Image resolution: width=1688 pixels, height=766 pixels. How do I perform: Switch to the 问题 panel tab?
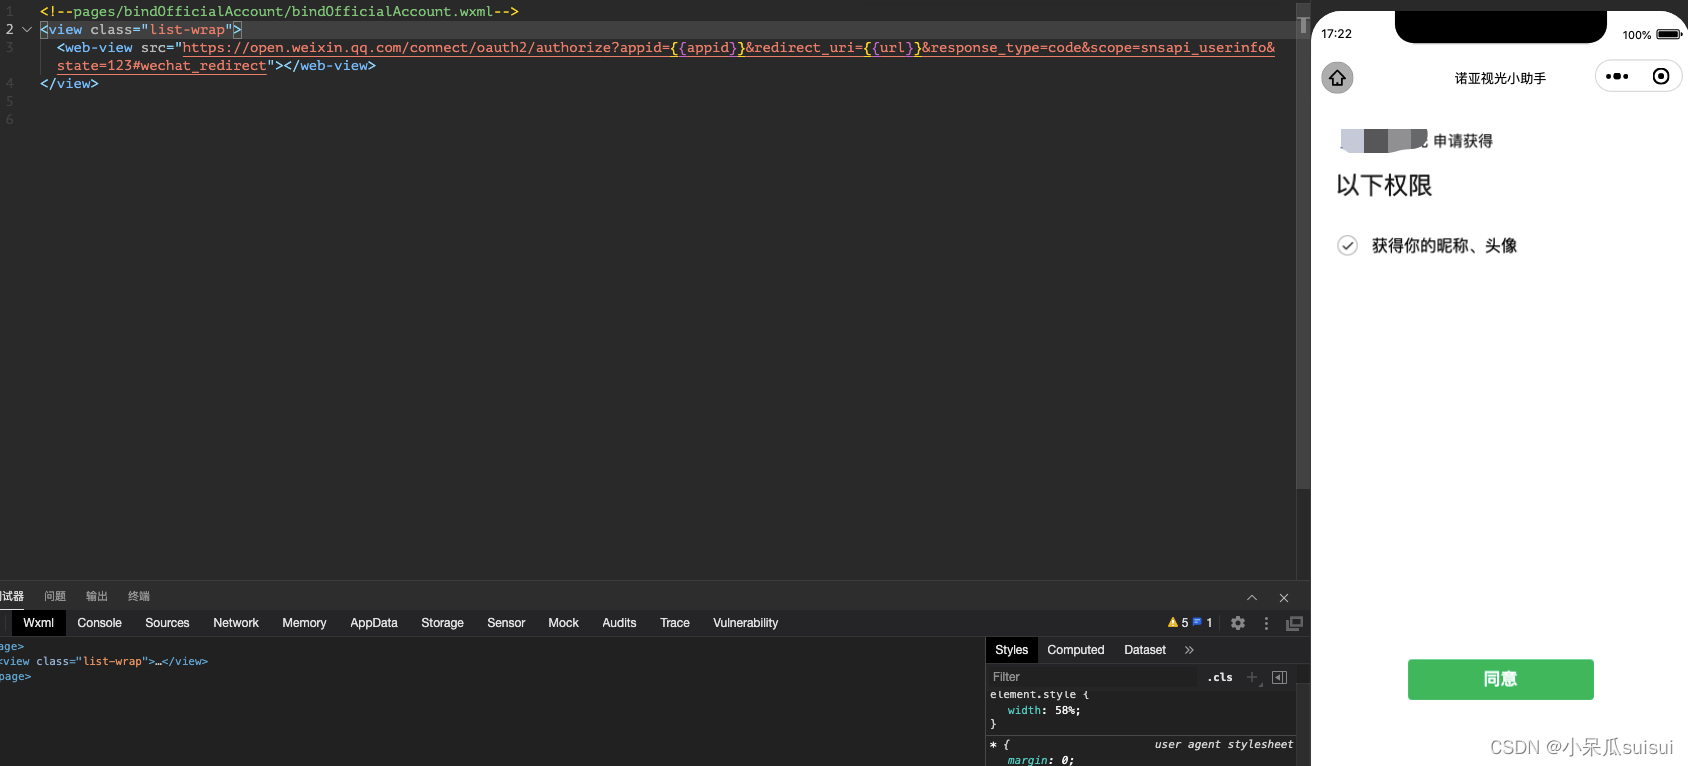[55, 596]
